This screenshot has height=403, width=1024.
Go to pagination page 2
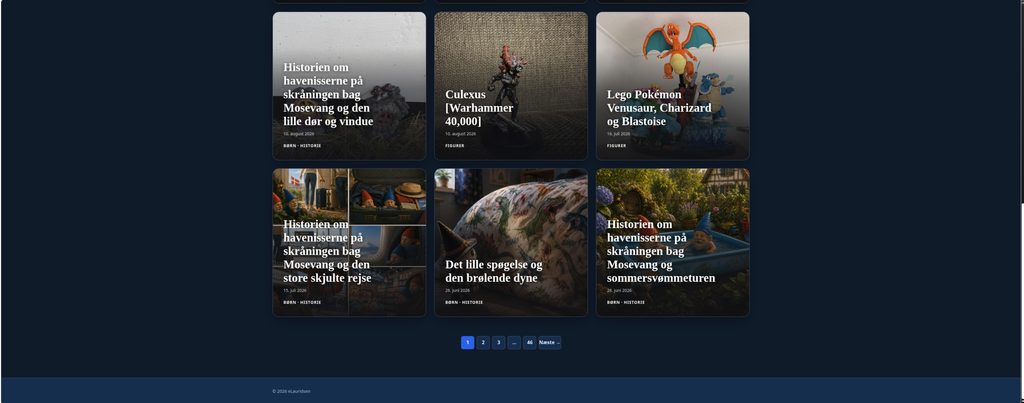point(483,342)
